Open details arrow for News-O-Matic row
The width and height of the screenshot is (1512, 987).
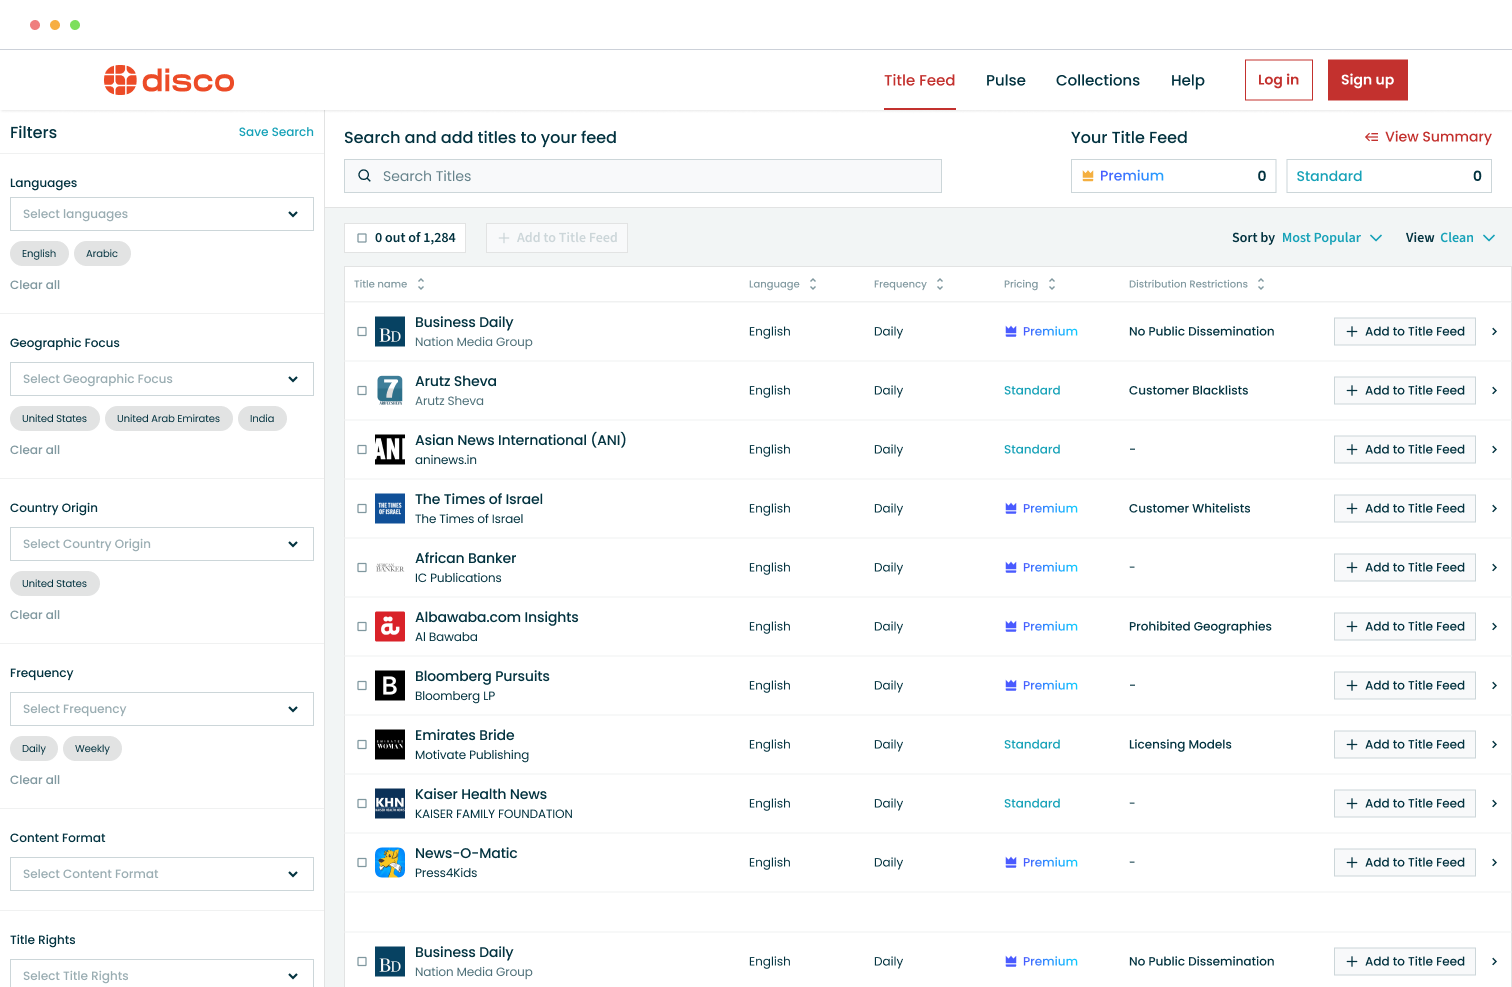(1495, 863)
